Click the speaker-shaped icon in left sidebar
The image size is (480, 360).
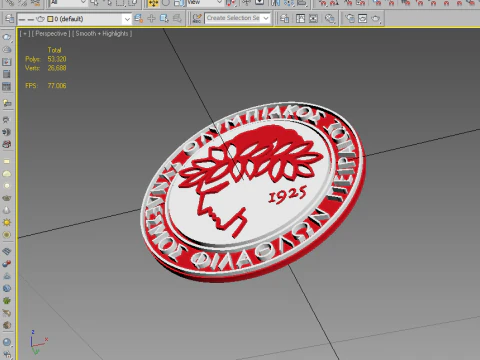[7, 132]
